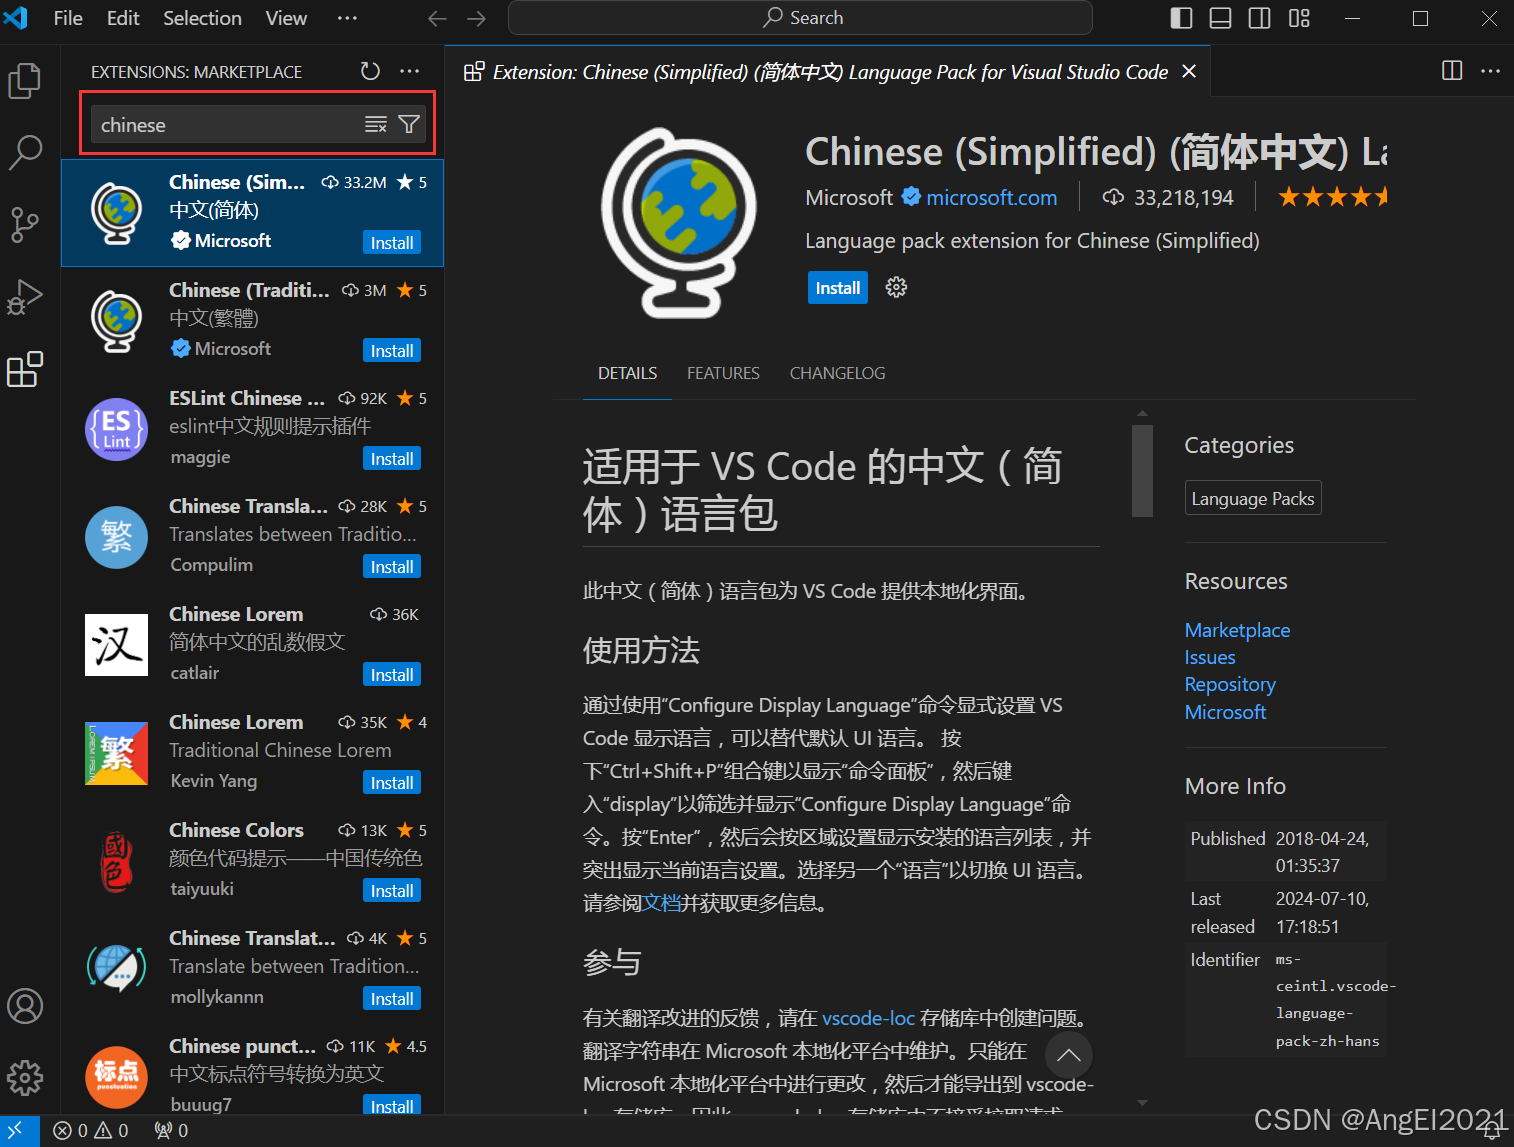Open the Microsoft resource link
1514x1147 pixels.
coord(1225,712)
